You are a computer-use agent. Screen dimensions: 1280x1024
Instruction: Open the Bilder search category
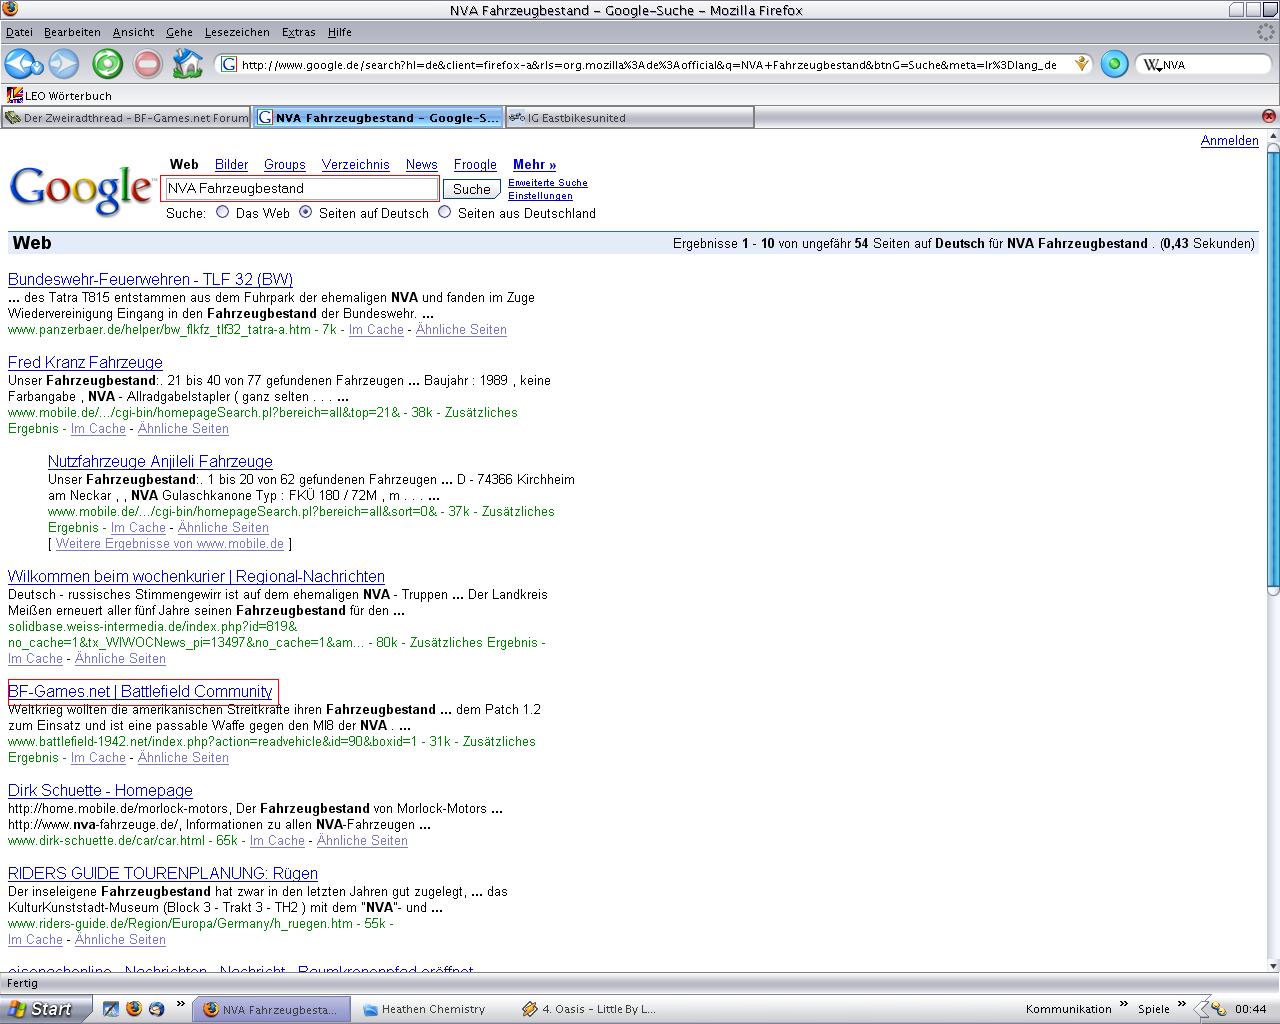coord(231,165)
